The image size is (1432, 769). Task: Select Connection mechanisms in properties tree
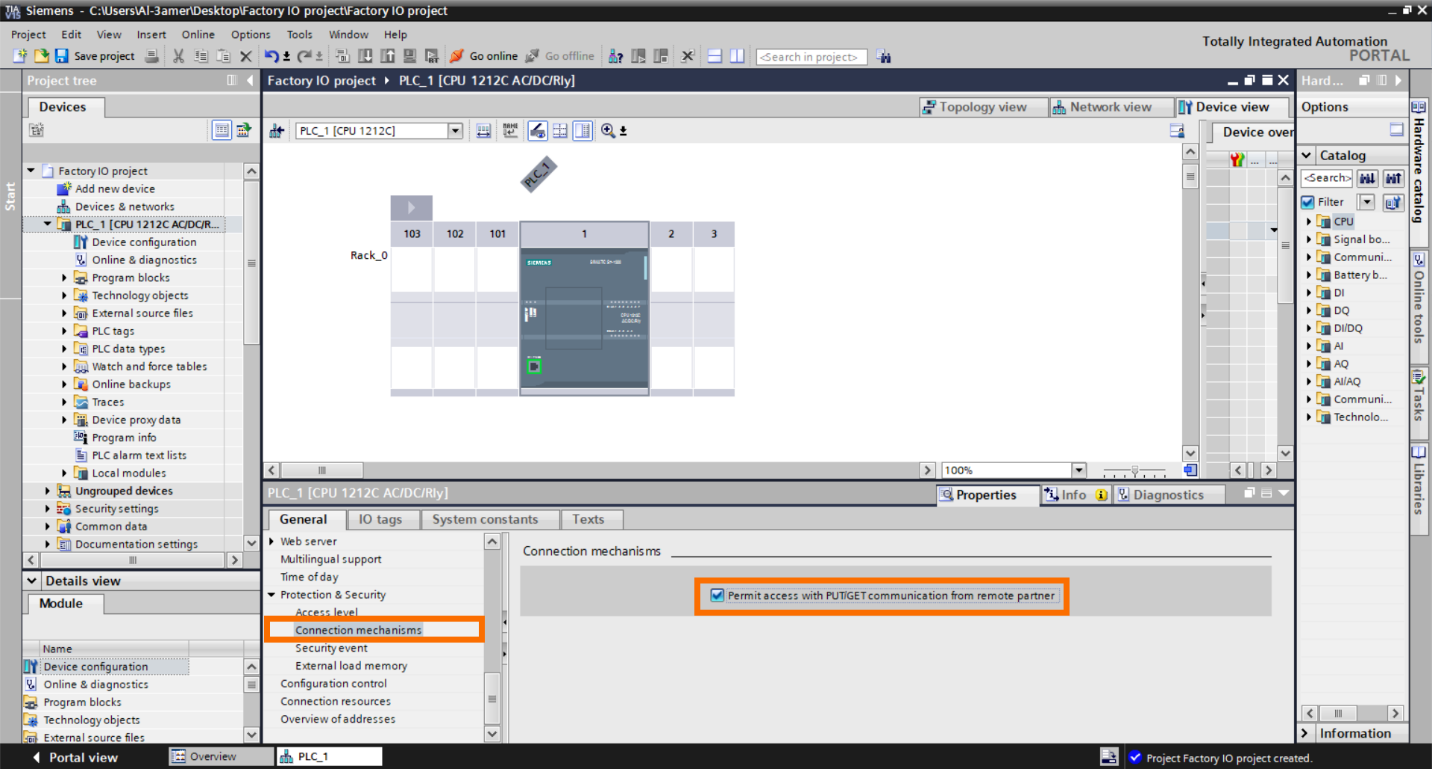click(358, 630)
